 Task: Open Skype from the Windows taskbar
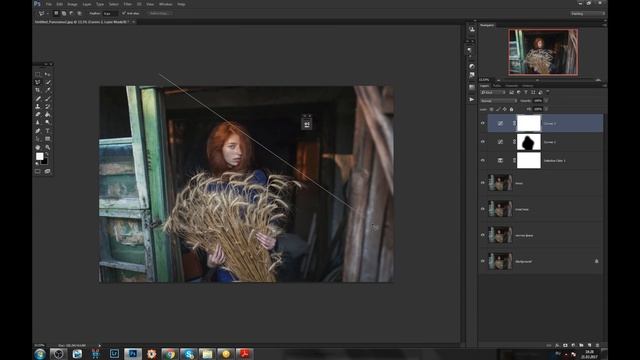tap(188, 354)
